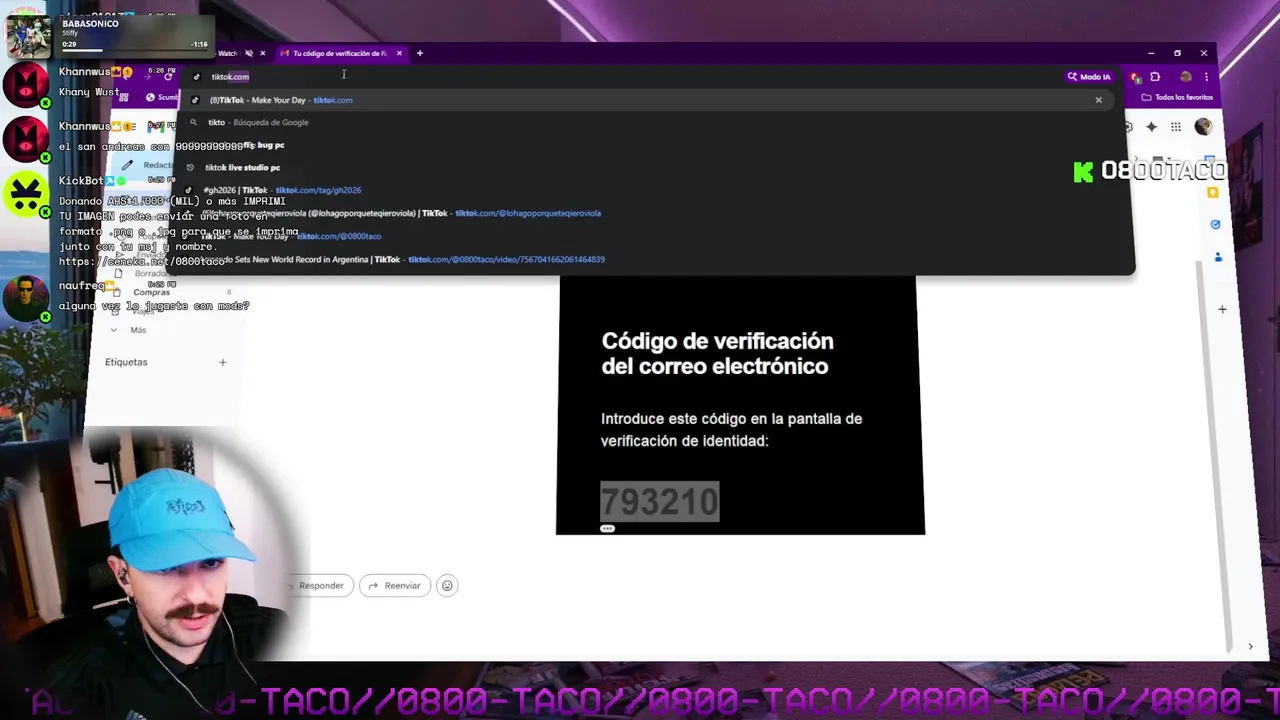Click the Reenviar button
The width and height of the screenshot is (1280, 720).
coord(395,586)
